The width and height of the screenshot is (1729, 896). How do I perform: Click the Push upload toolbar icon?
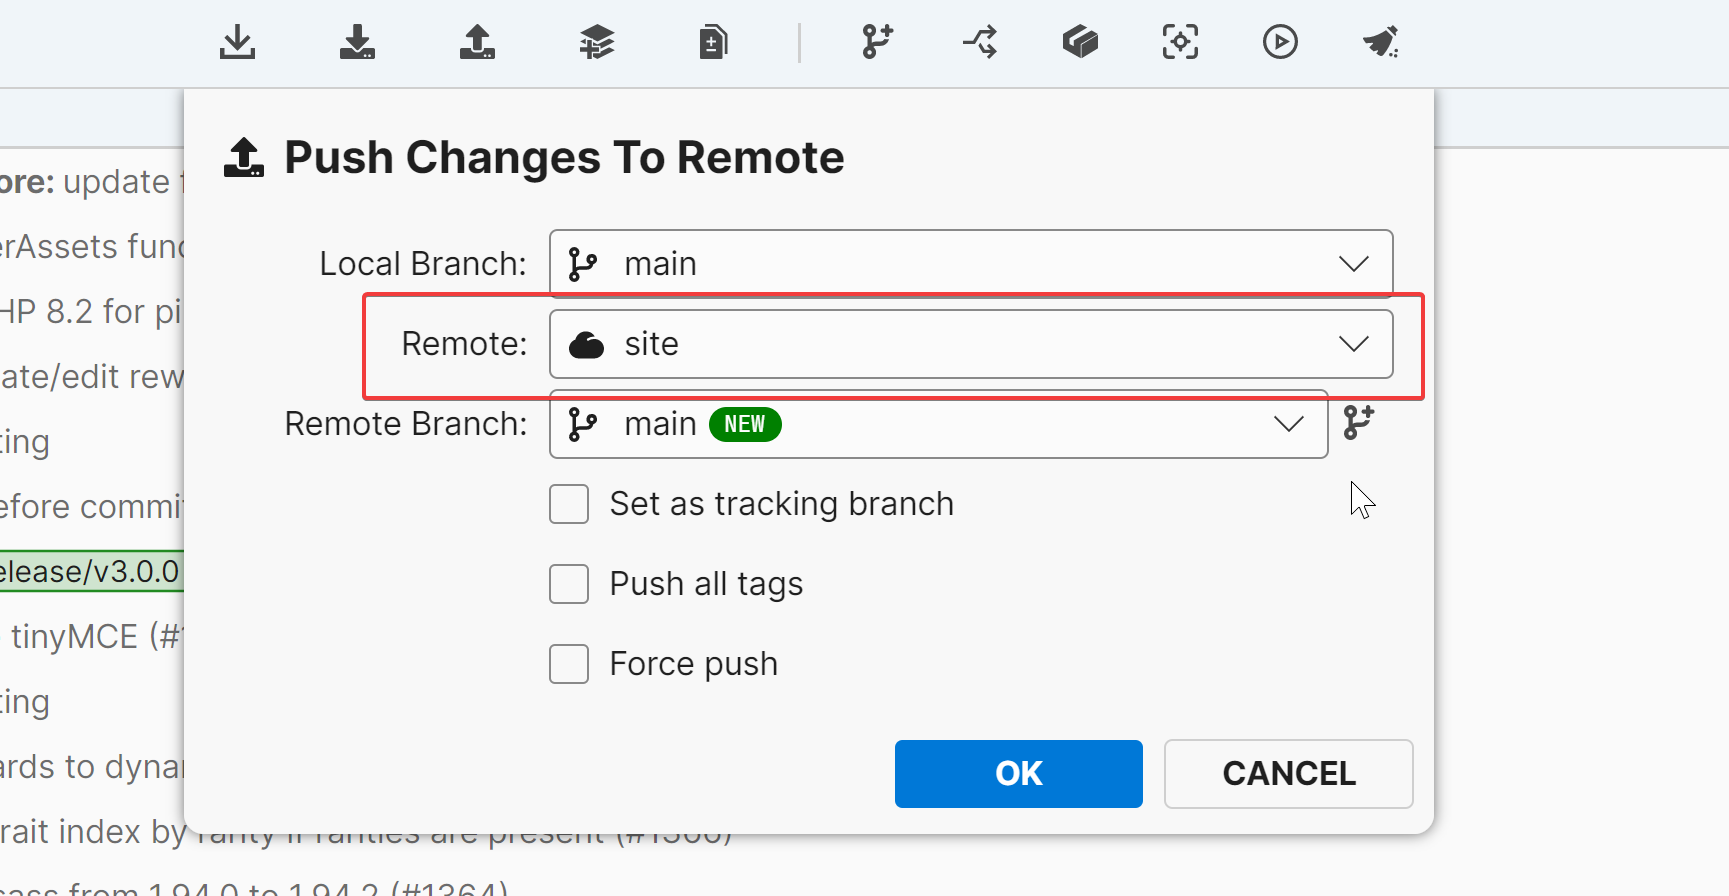click(x=477, y=42)
